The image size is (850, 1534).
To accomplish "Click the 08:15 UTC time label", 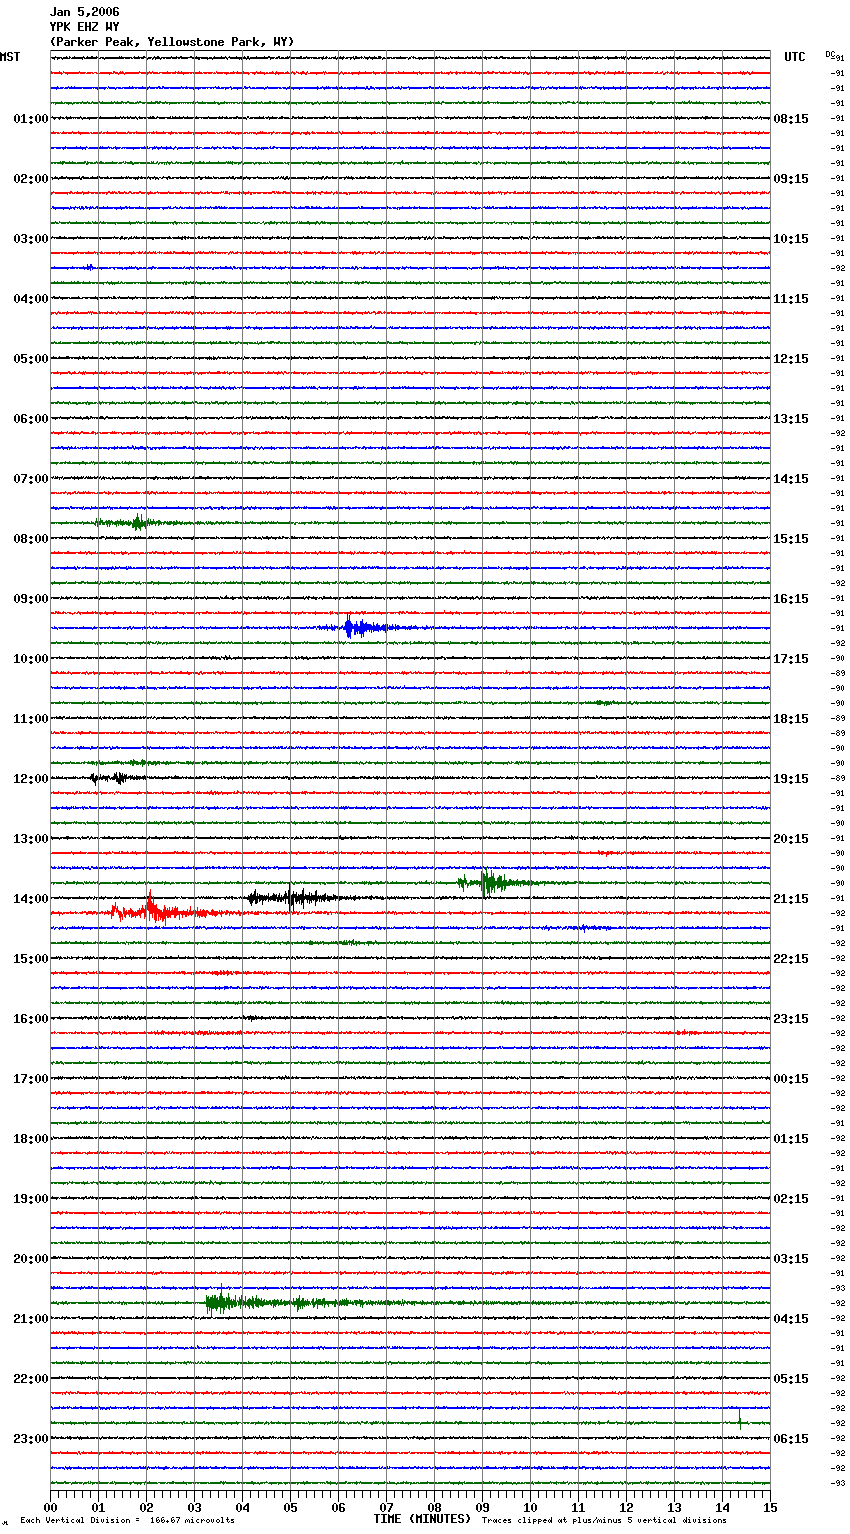I will pos(791,119).
